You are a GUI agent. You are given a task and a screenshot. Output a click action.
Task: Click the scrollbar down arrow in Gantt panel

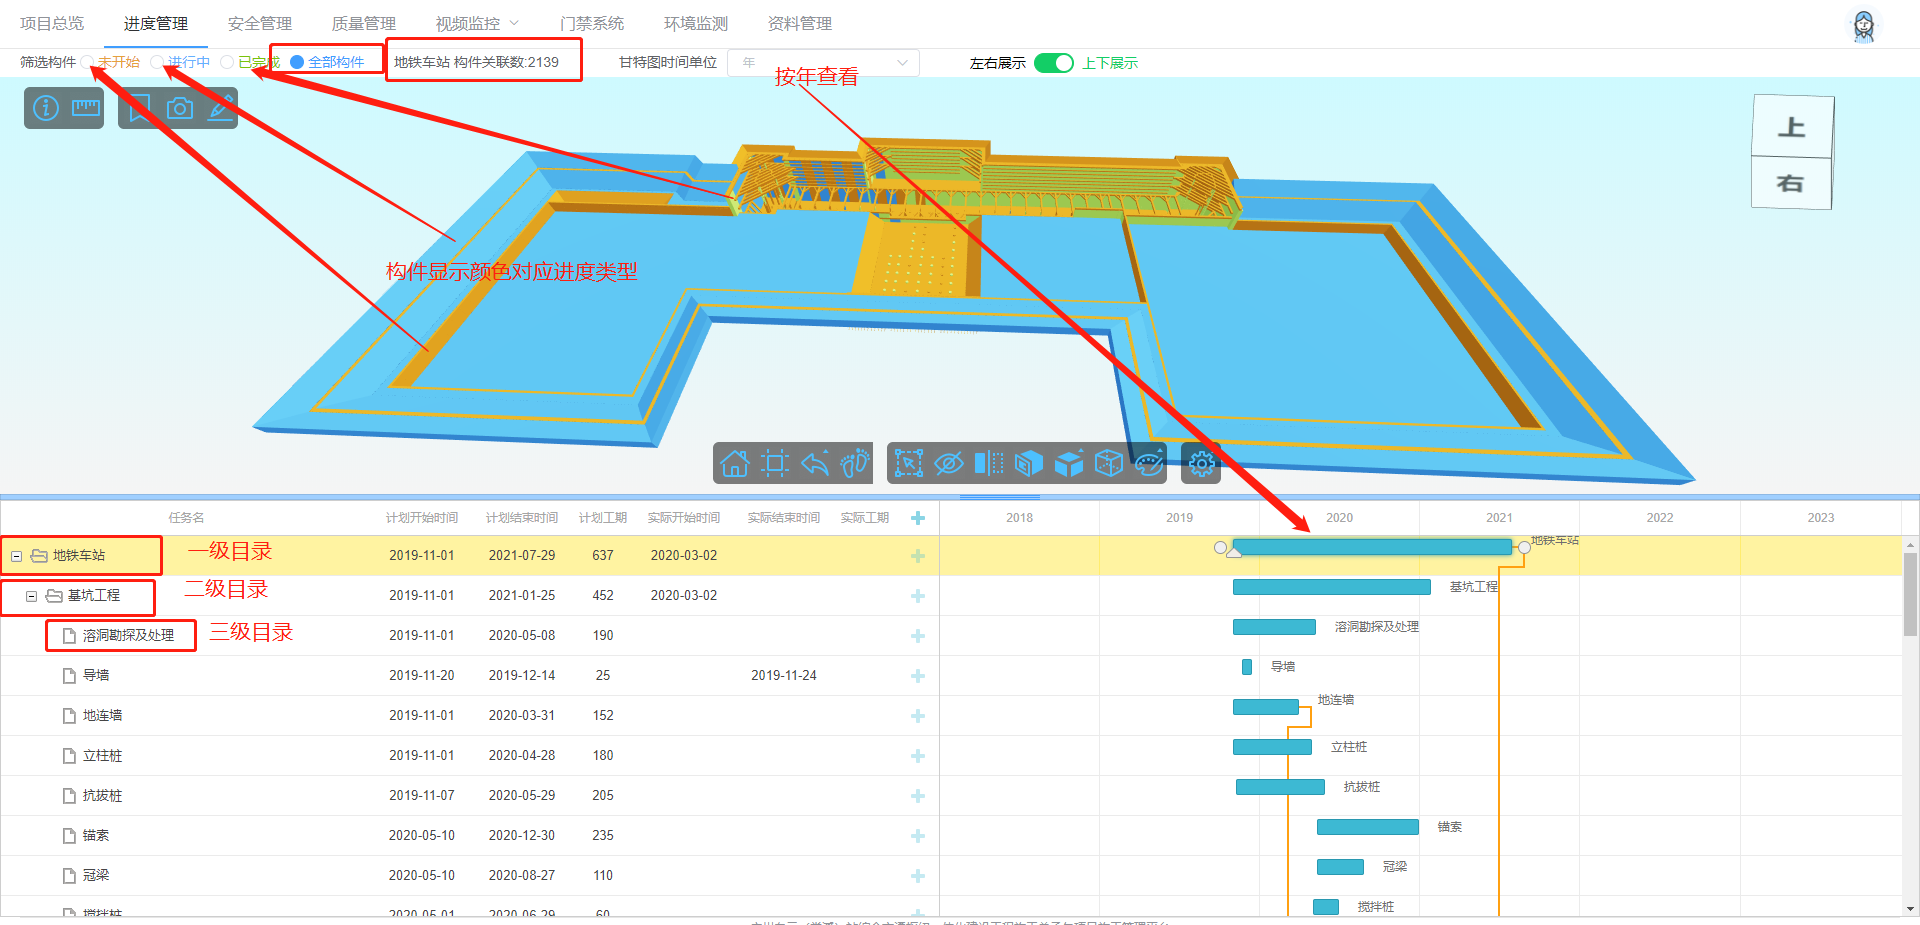pyautogui.click(x=1910, y=909)
